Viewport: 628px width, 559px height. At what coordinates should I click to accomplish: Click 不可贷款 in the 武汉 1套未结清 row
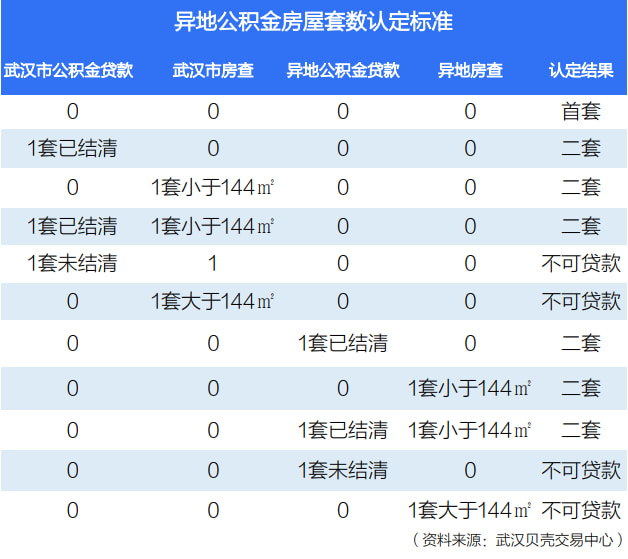click(581, 264)
